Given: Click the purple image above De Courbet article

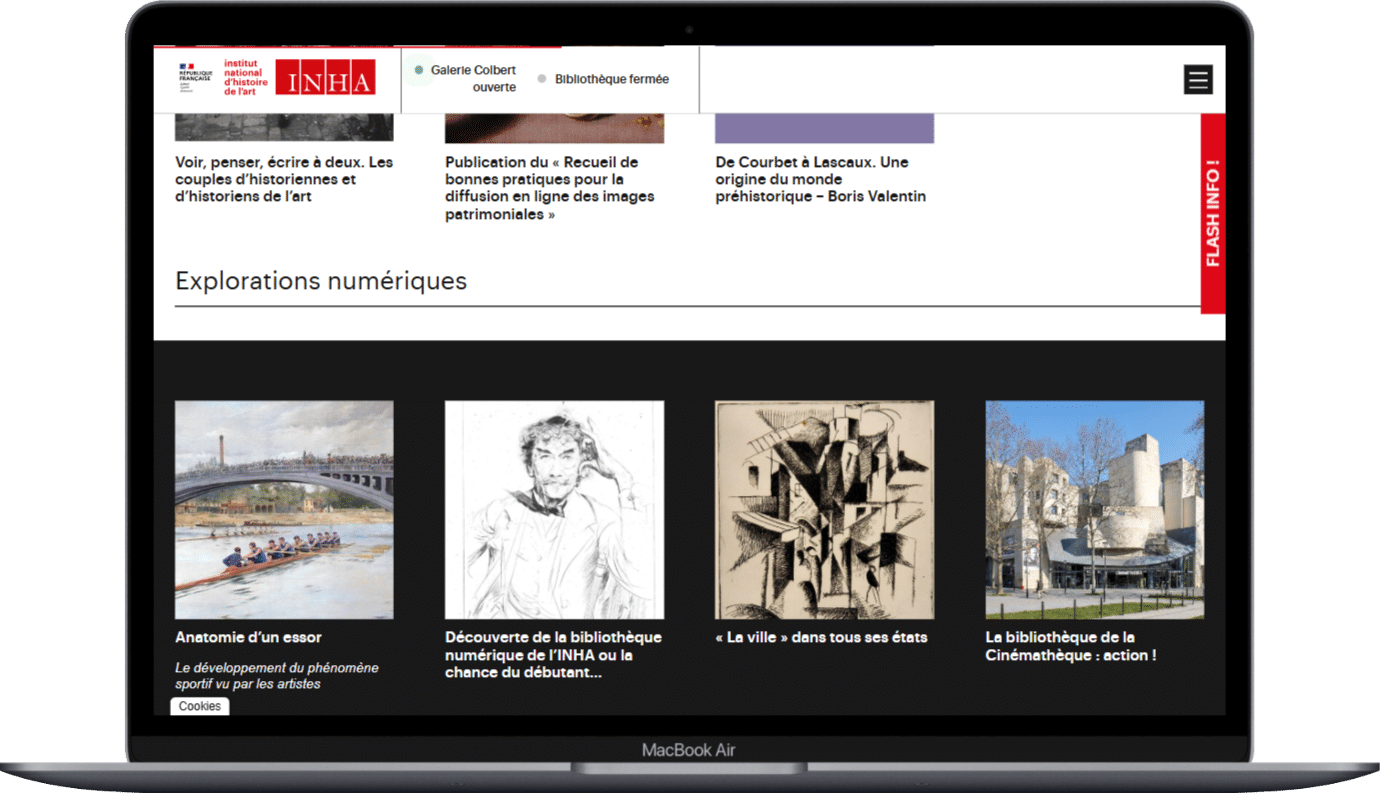Looking at the screenshot, I should coord(824,129).
